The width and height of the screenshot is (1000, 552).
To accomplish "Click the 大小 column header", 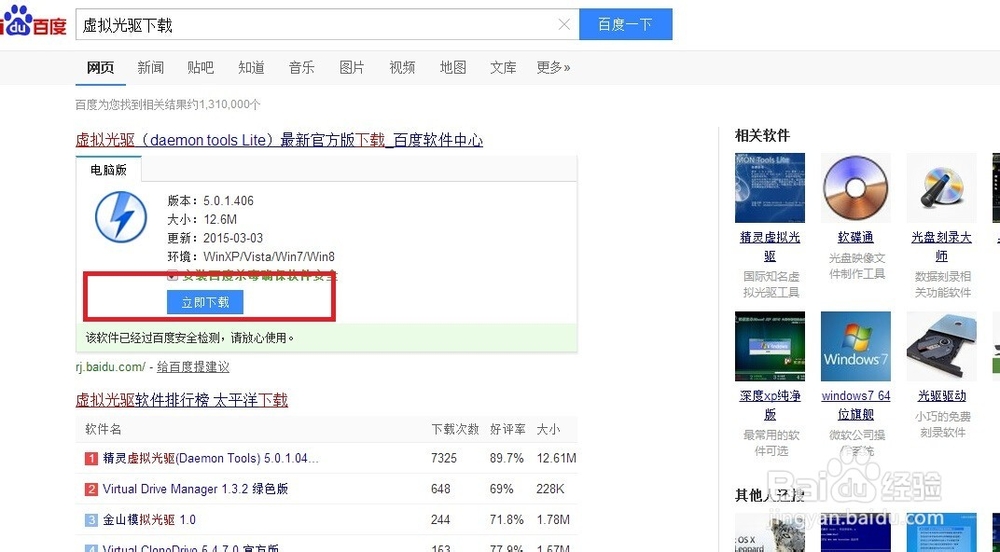I will pos(548,429).
